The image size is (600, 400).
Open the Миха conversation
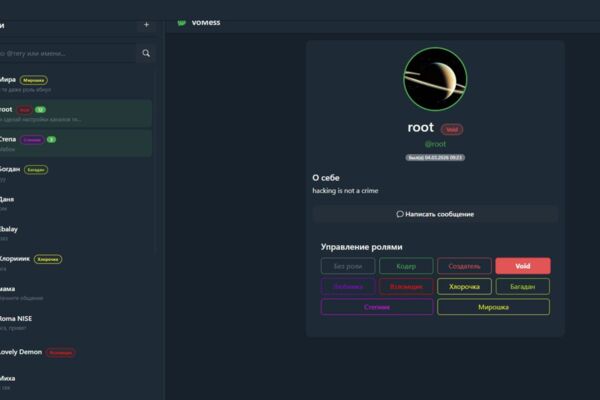point(76,382)
